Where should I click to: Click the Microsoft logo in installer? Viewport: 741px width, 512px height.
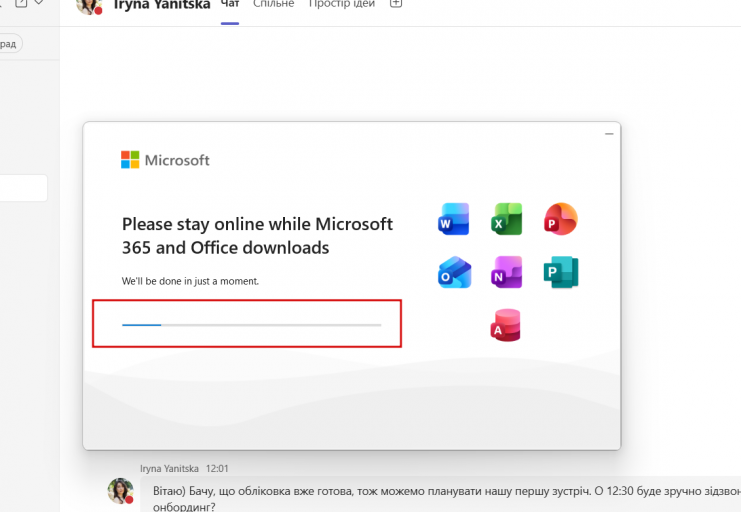click(x=165, y=160)
